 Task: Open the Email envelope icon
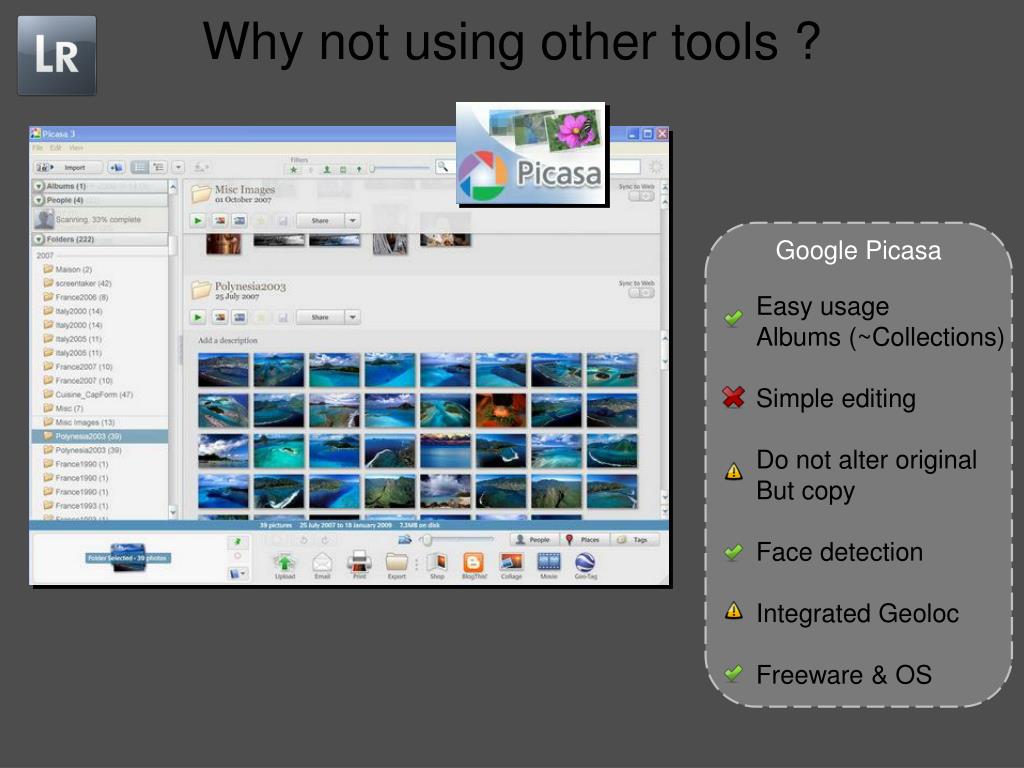click(322, 562)
